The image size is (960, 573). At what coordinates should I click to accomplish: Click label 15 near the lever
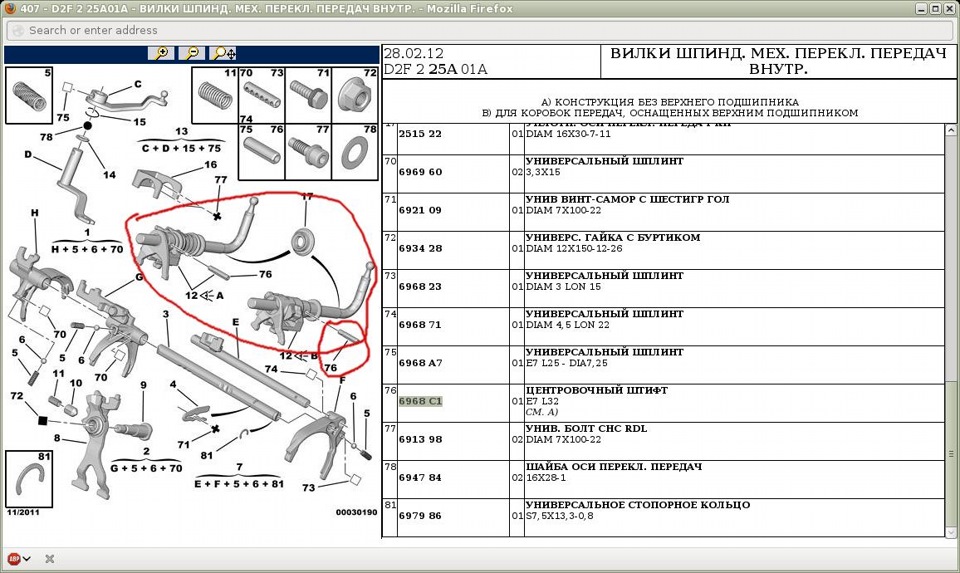(140, 122)
